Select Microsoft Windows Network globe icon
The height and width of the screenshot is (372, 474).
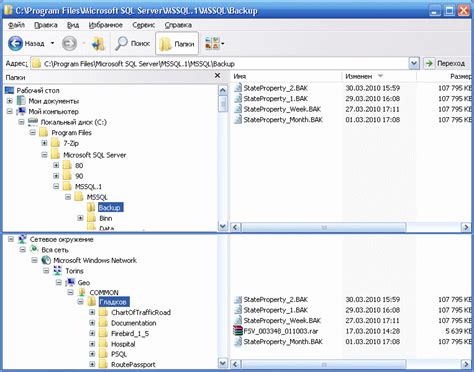[x=46, y=260]
